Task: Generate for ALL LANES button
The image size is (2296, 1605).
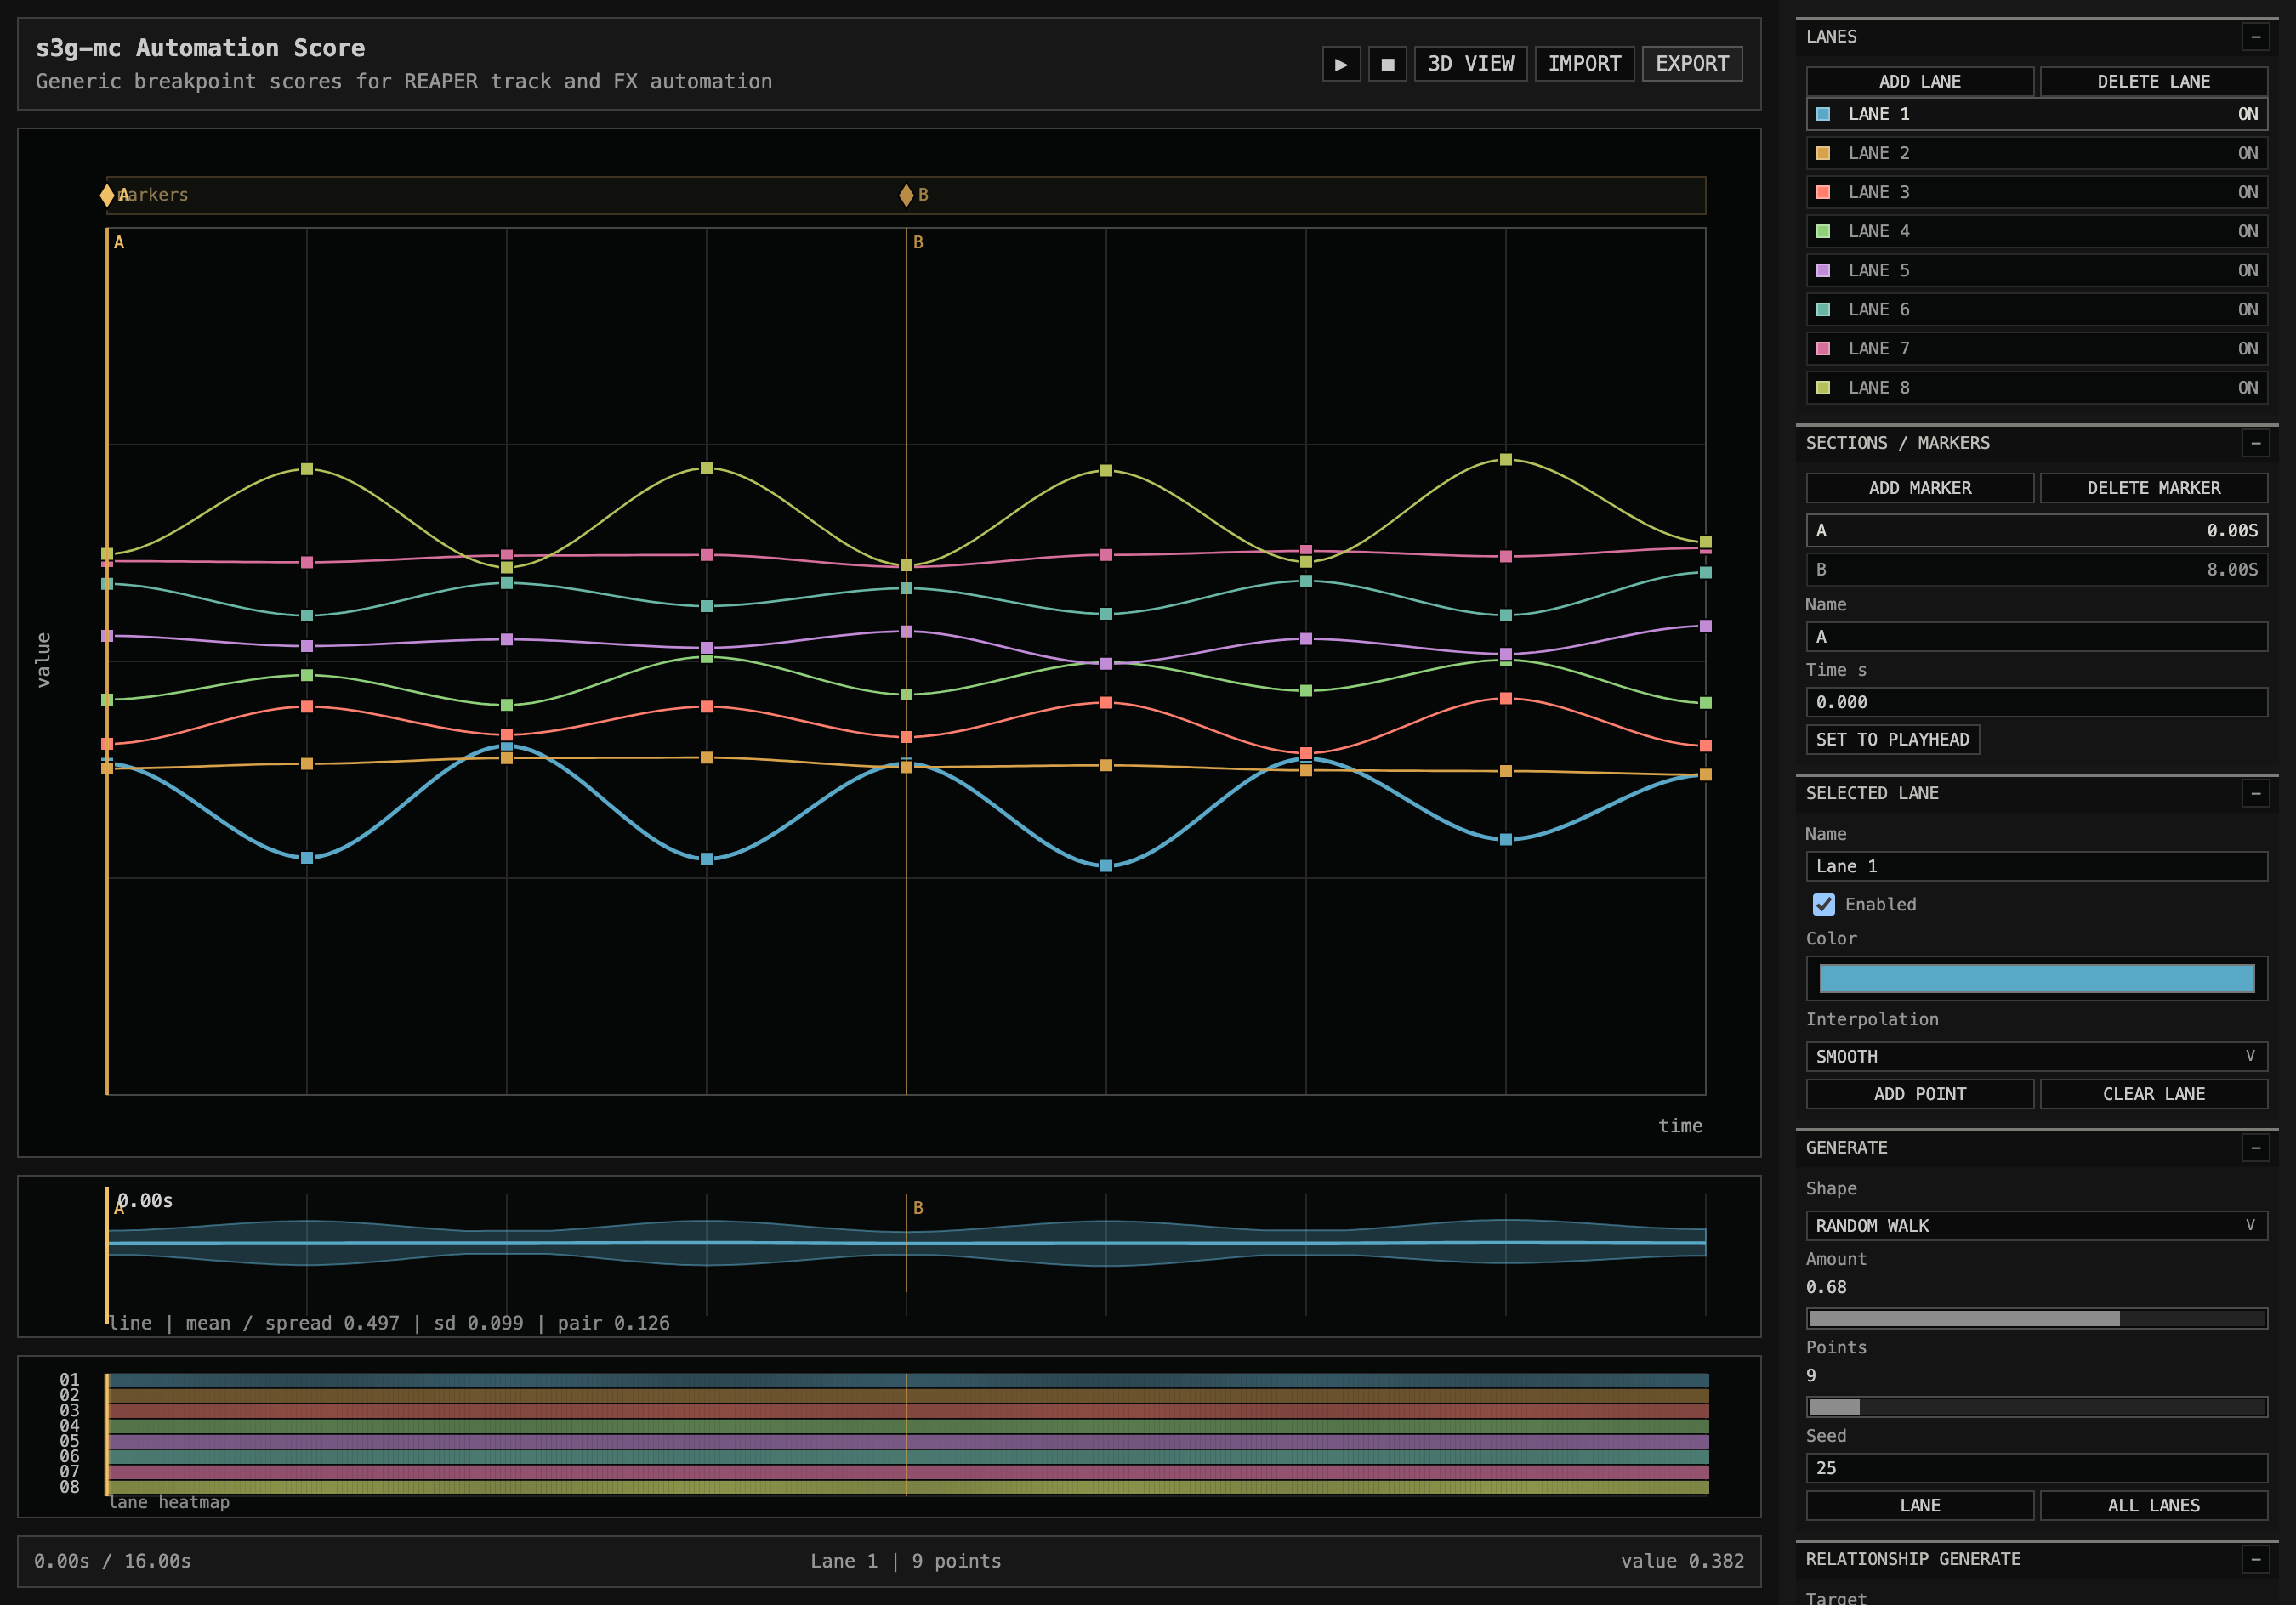Action: click(2153, 1505)
